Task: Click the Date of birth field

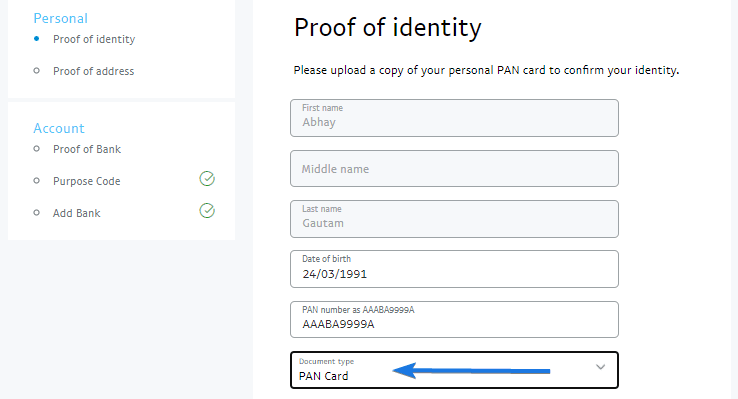Action: (x=454, y=269)
